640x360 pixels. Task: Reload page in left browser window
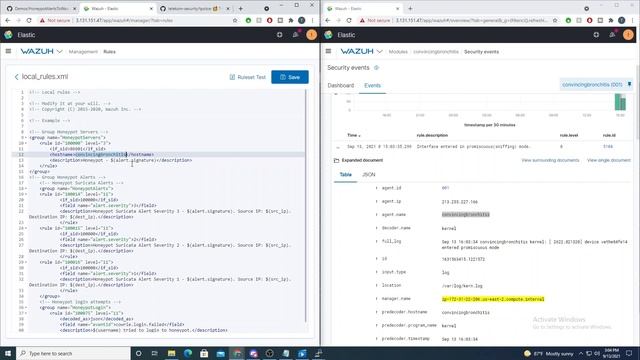tap(29, 20)
